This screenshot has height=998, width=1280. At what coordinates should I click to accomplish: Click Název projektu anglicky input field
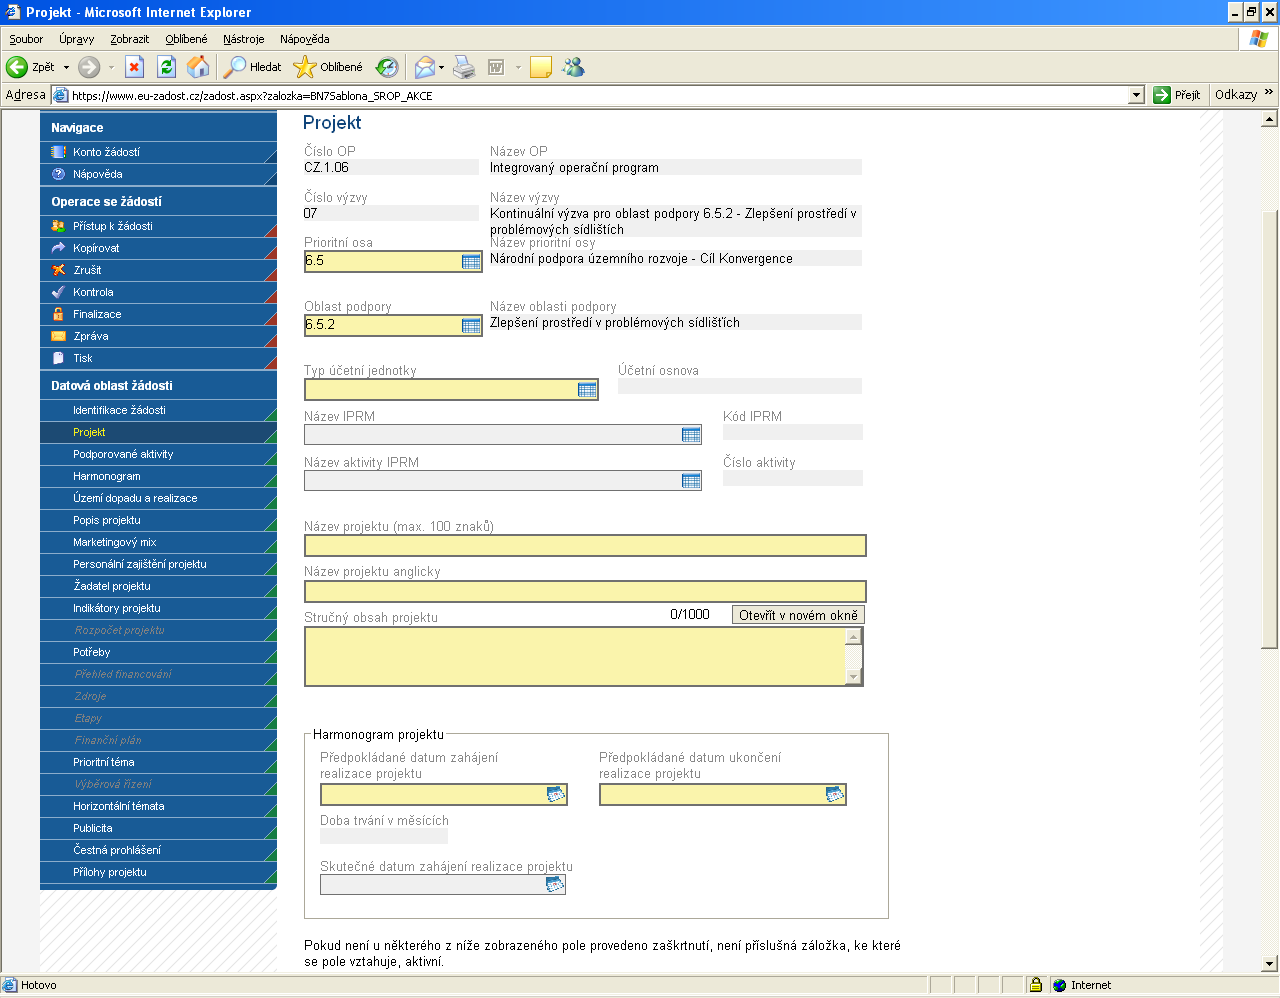[585, 591]
